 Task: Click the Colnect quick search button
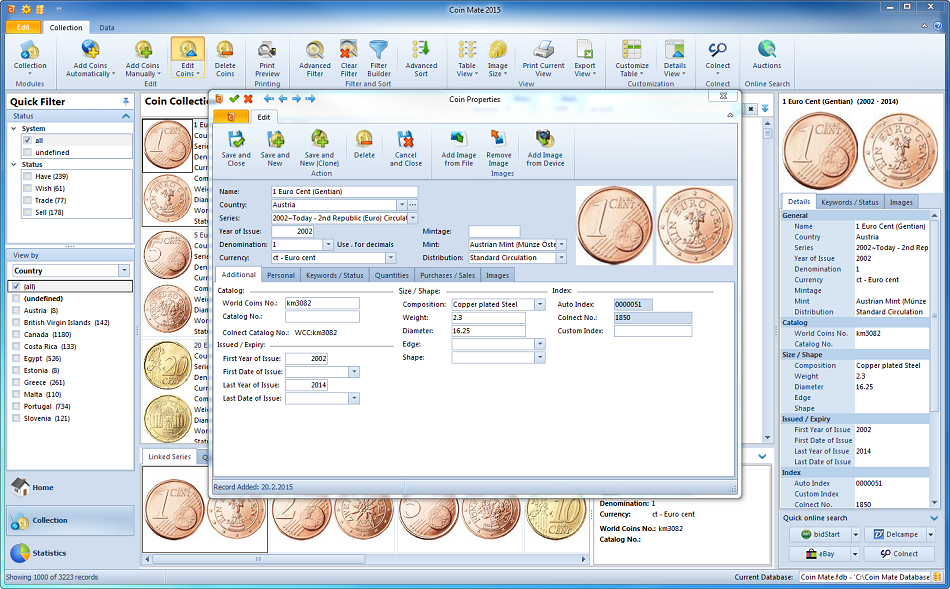tap(899, 554)
